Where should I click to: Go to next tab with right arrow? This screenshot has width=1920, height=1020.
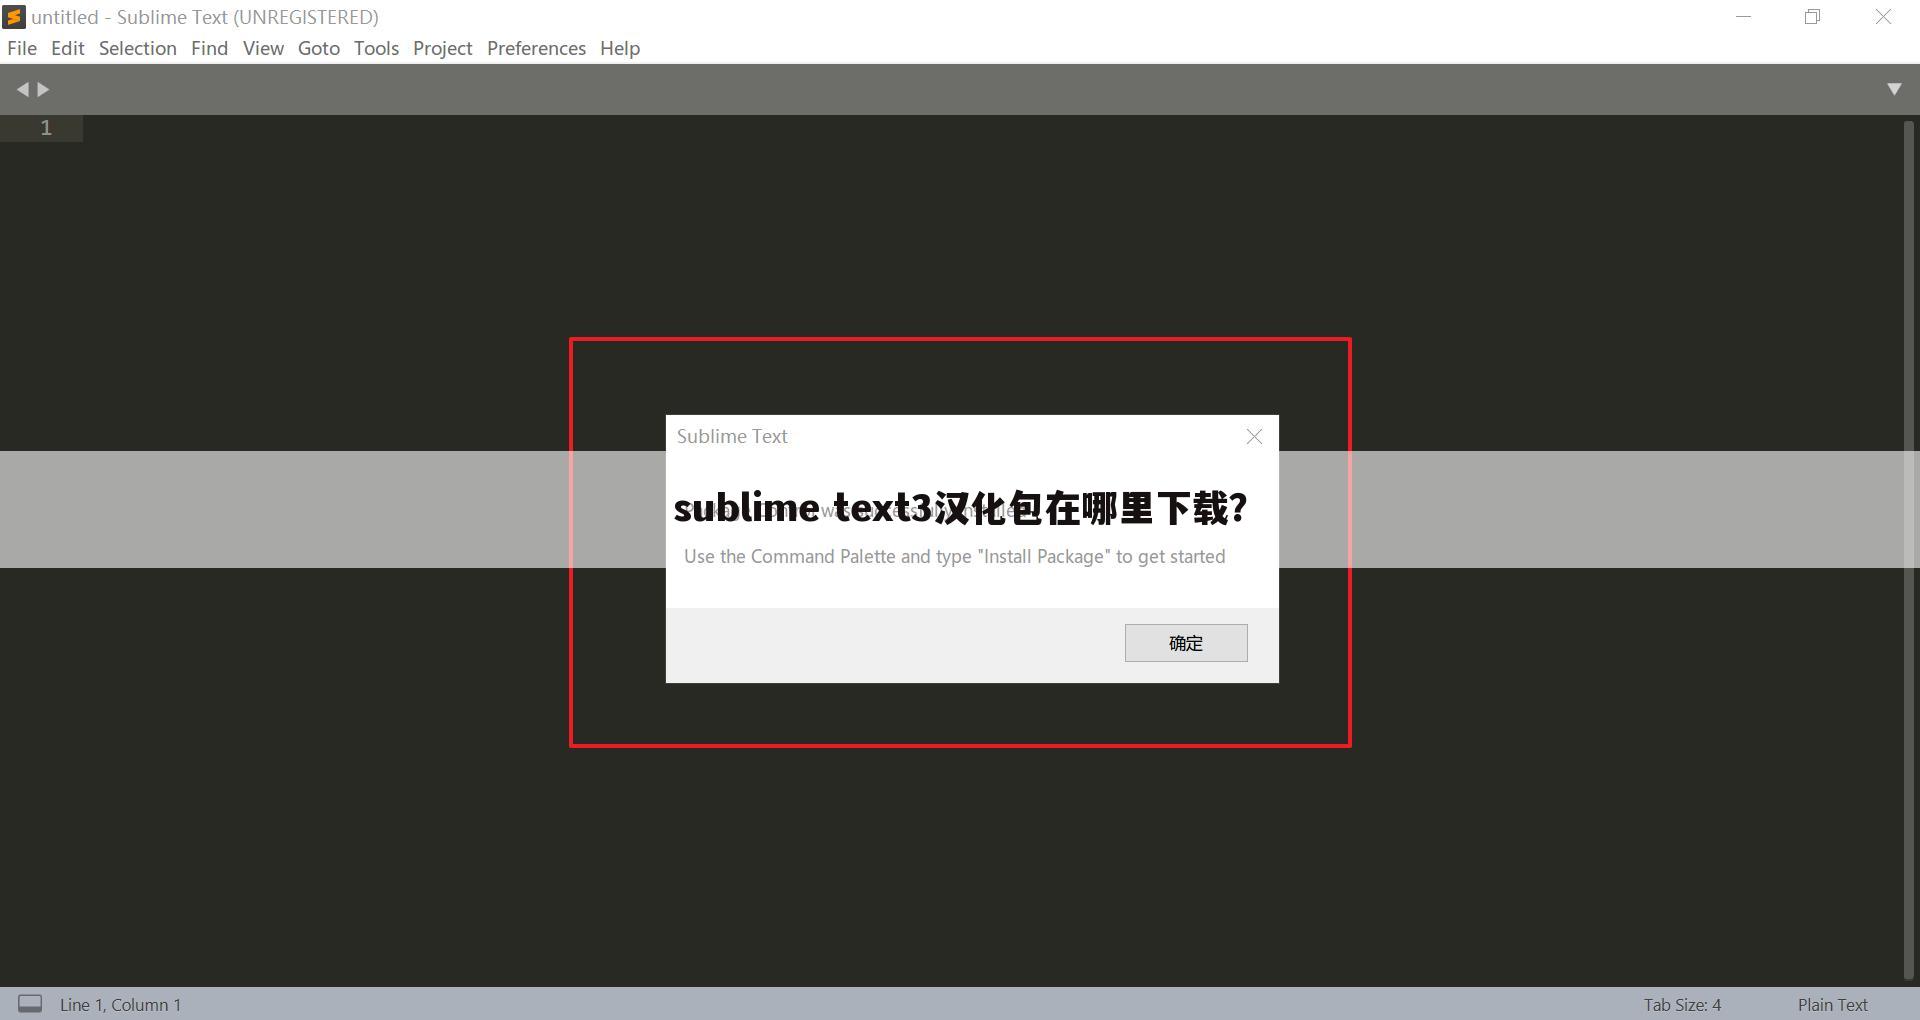point(43,89)
